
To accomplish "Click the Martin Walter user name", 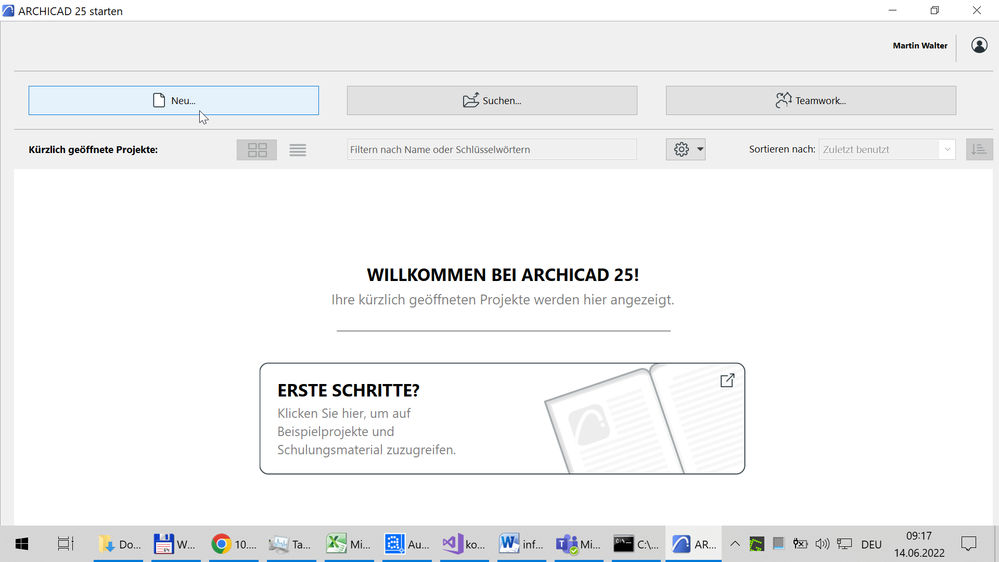I will (x=920, y=45).
